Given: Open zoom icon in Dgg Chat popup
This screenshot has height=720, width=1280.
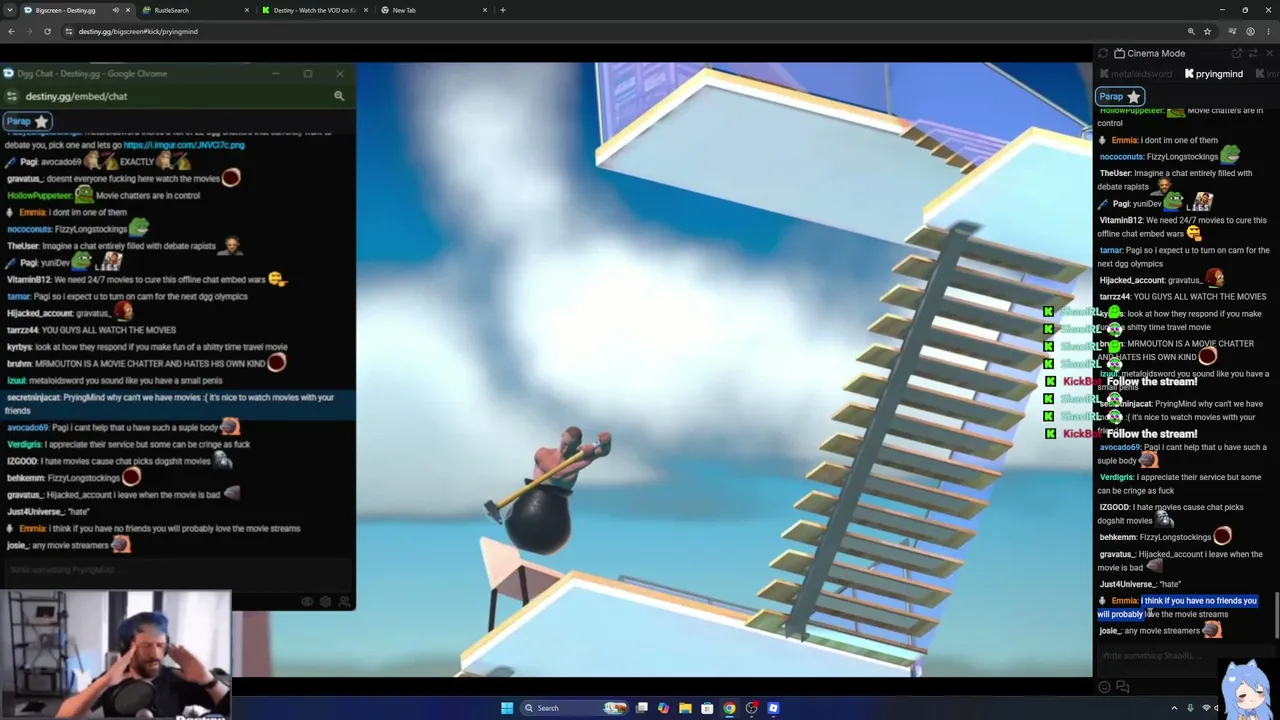Looking at the screenshot, I should (339, 96).
